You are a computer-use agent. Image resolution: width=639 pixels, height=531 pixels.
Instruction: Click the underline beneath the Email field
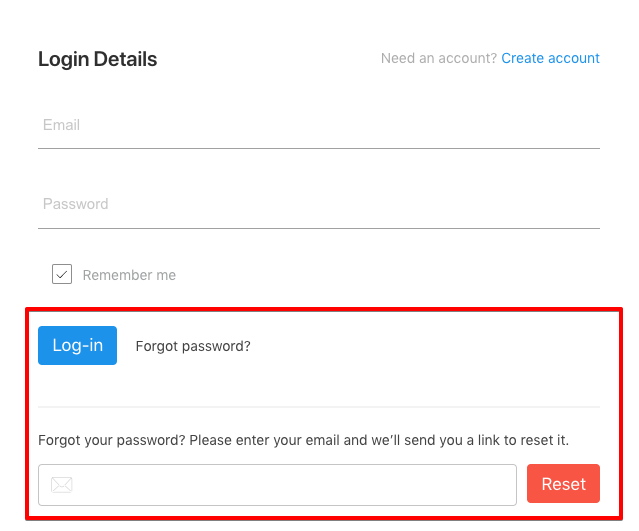[x=318, y=148]
